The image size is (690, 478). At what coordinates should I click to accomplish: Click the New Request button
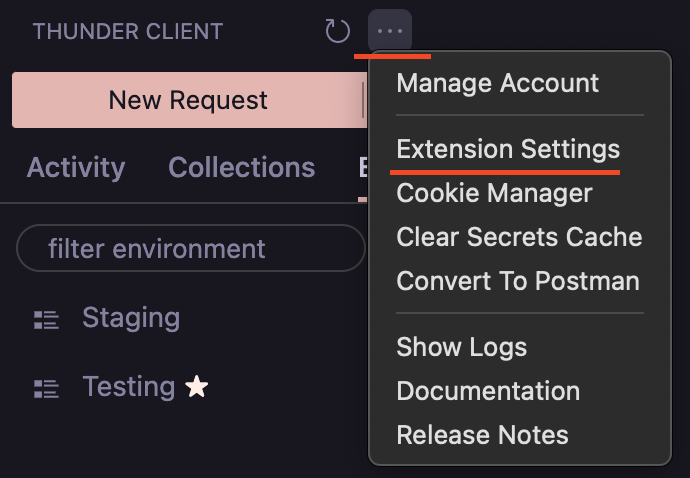[188, 100]
